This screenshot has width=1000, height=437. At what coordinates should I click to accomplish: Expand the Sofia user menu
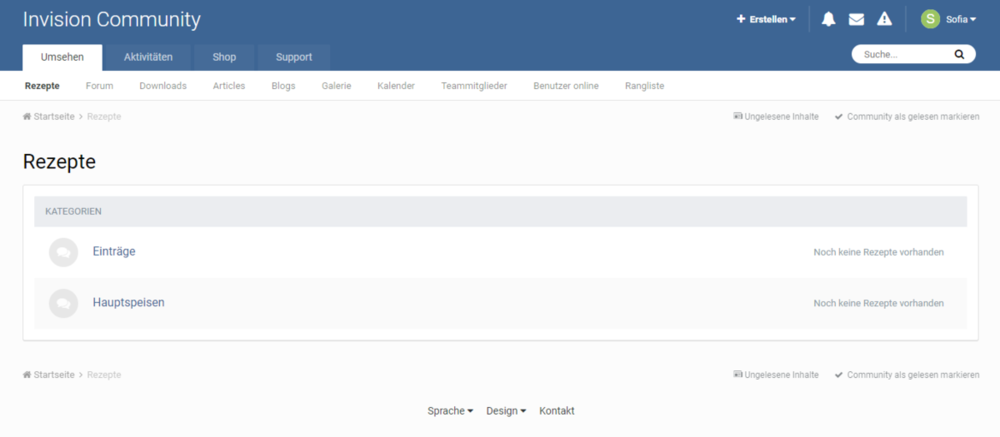[961, 19]
